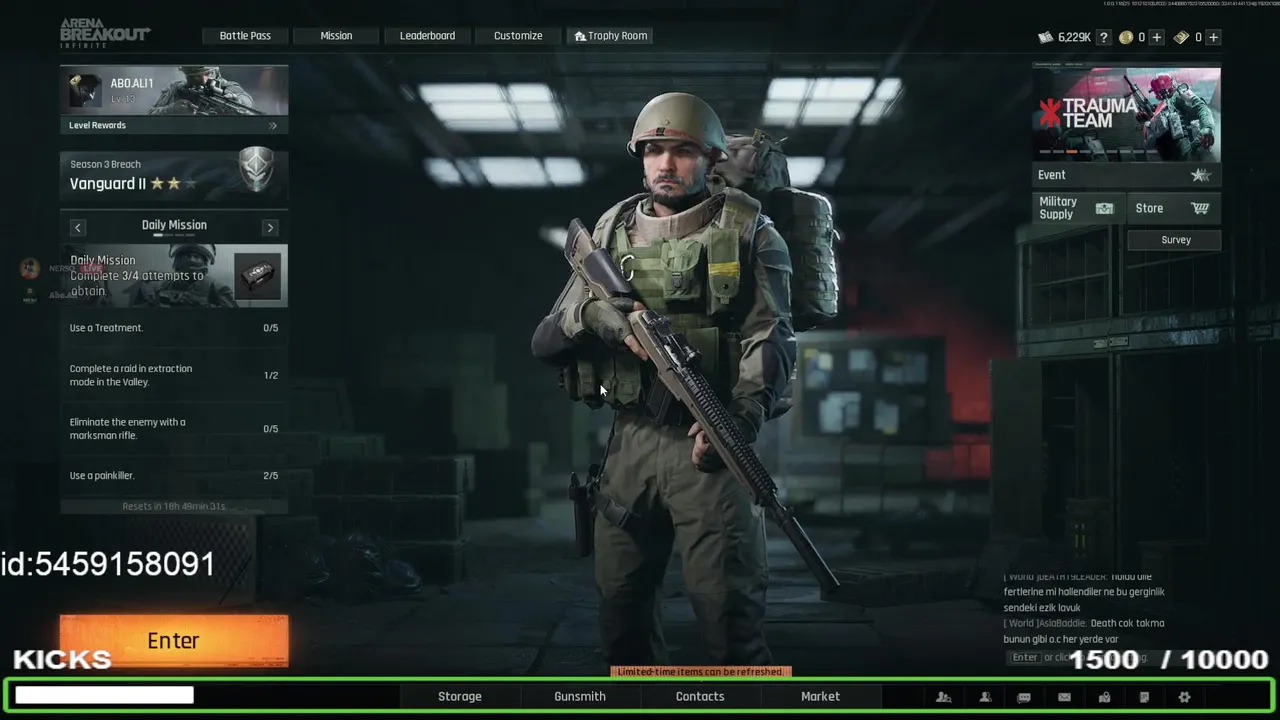
Task: Click 'Limited-time items can be refreshed' notice
Action: coord(701,672)
